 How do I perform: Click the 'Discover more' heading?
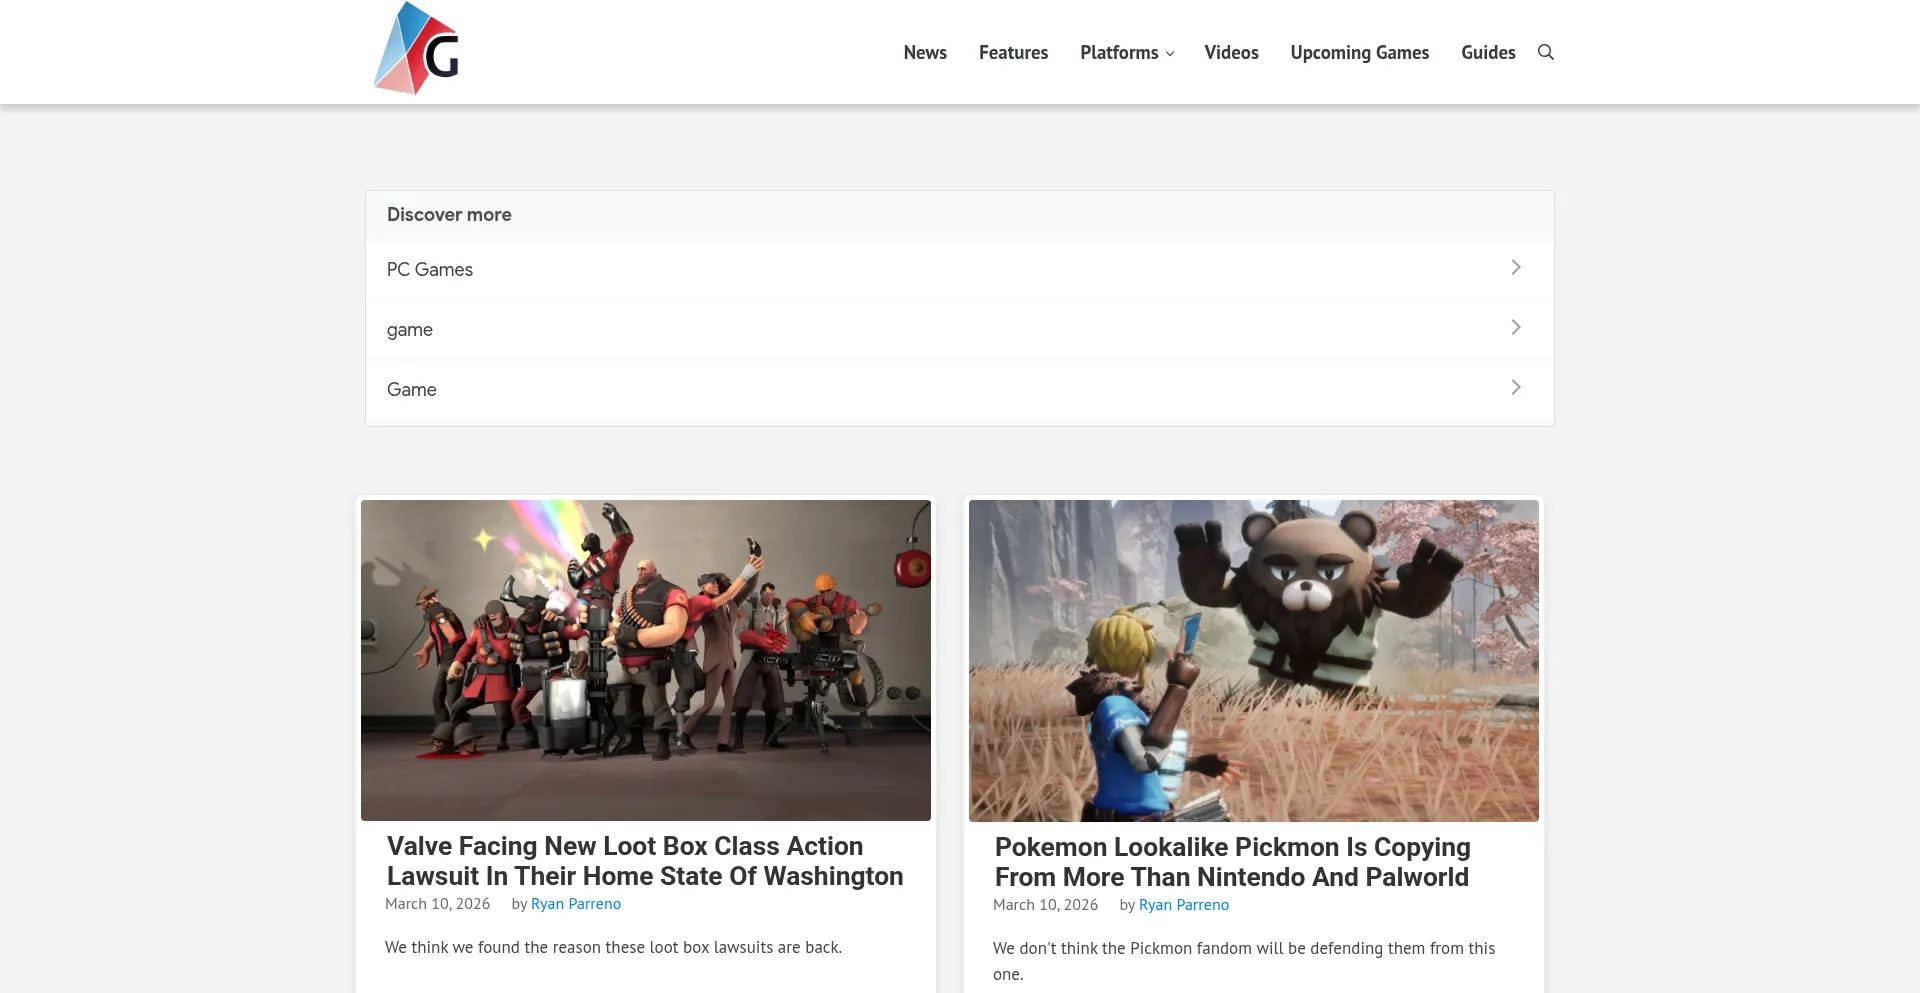(449, 214)
